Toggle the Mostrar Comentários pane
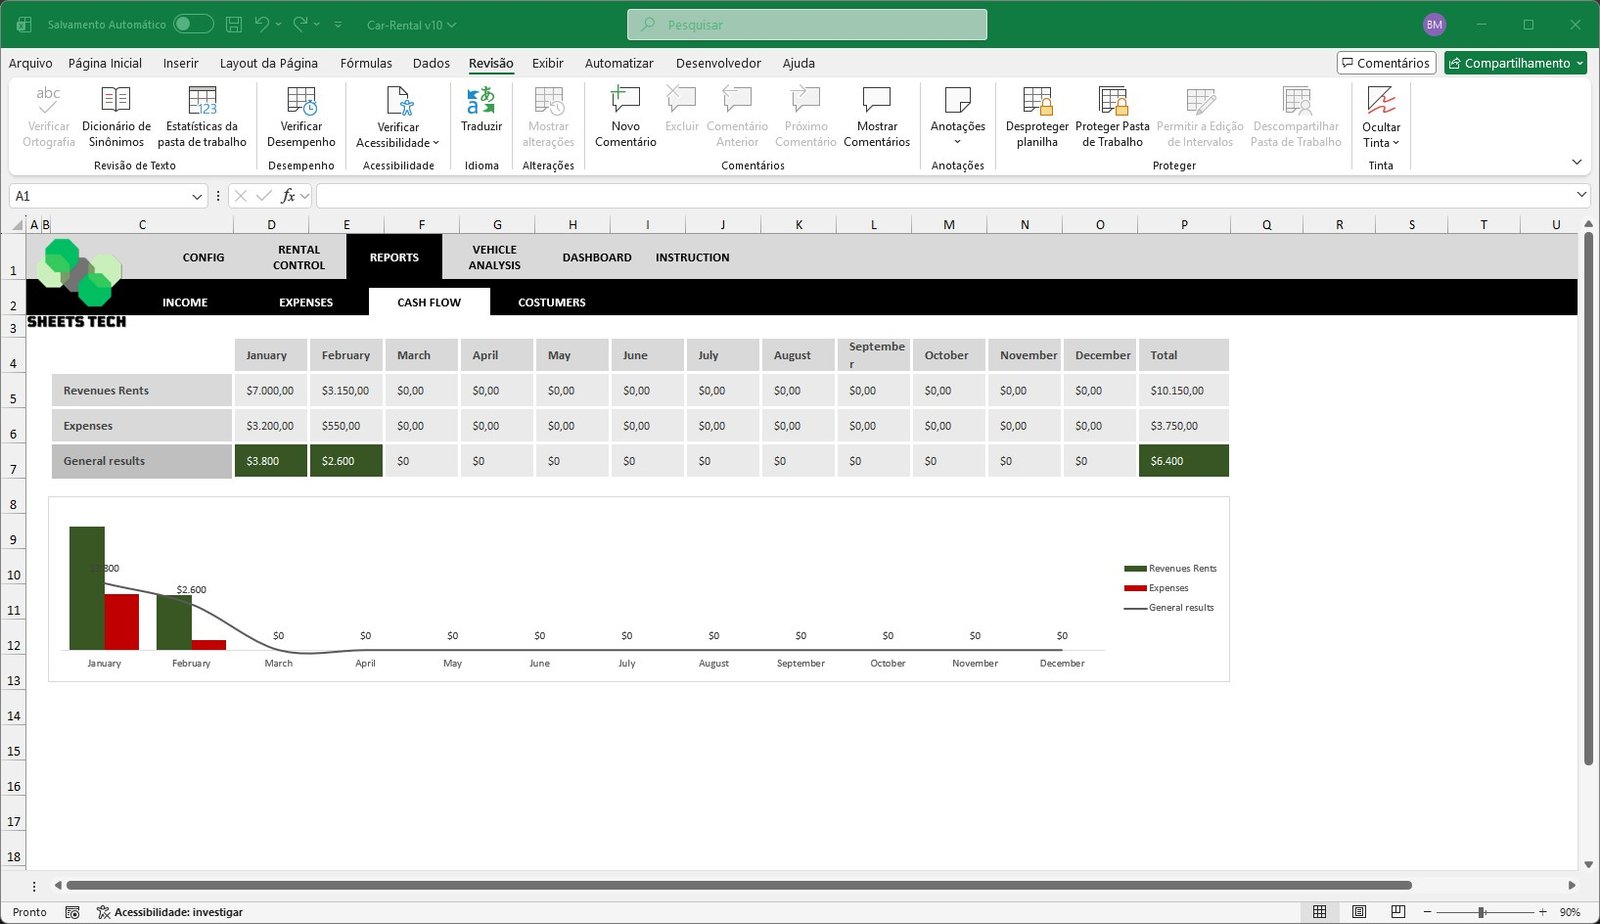1600x924 pixels. tap(877, 115)
